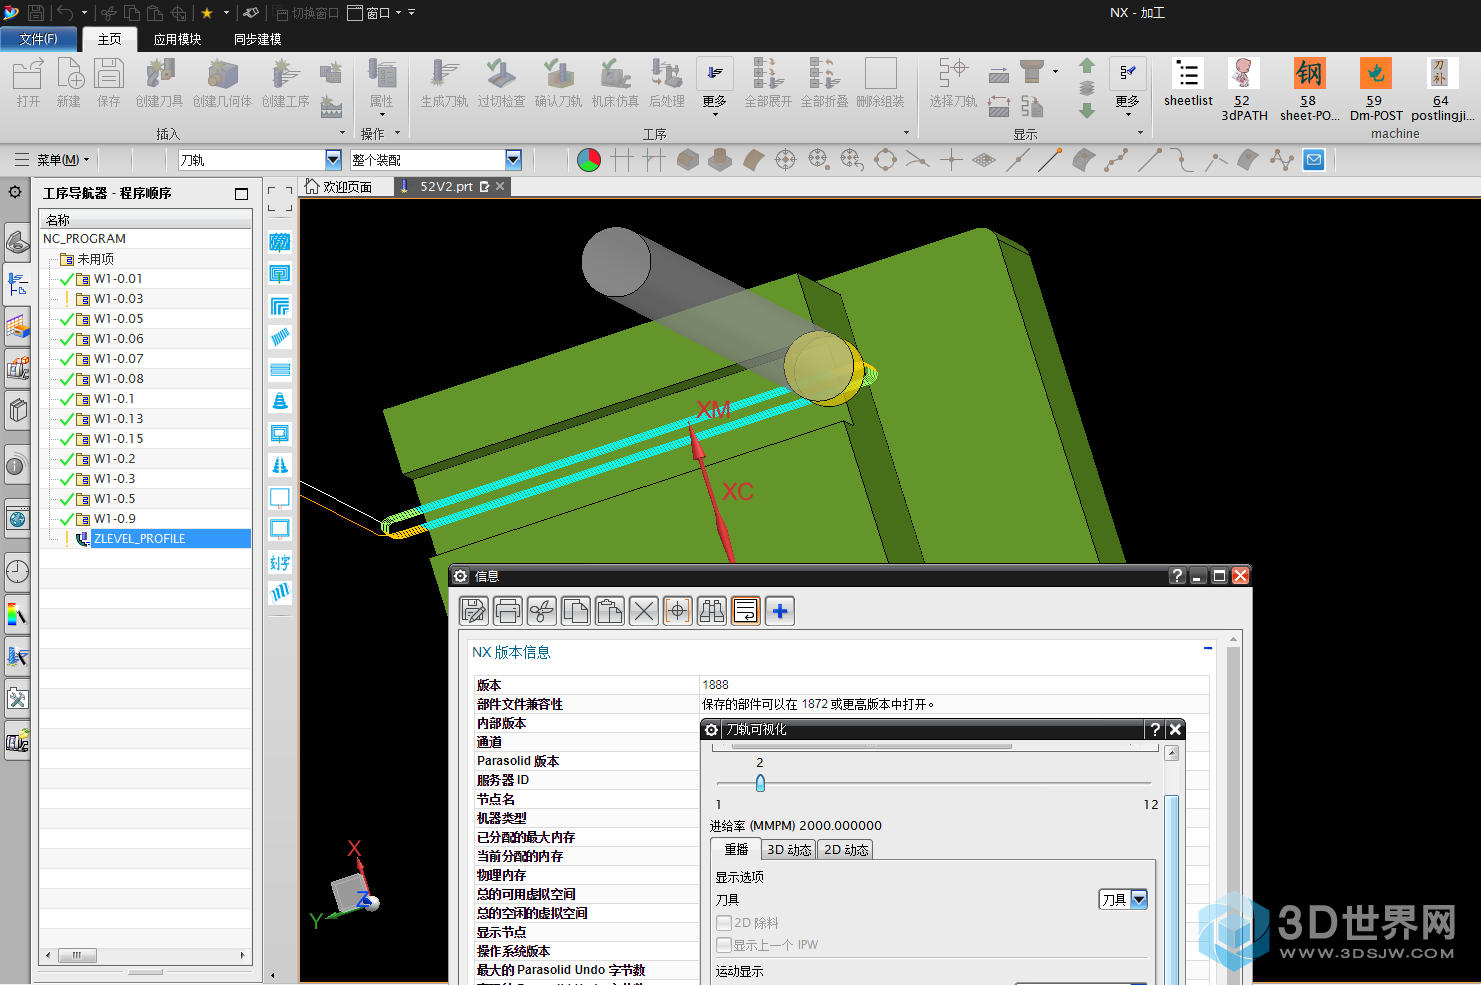Click 全部展开 (Expand All) icon

tap(768, 75)
